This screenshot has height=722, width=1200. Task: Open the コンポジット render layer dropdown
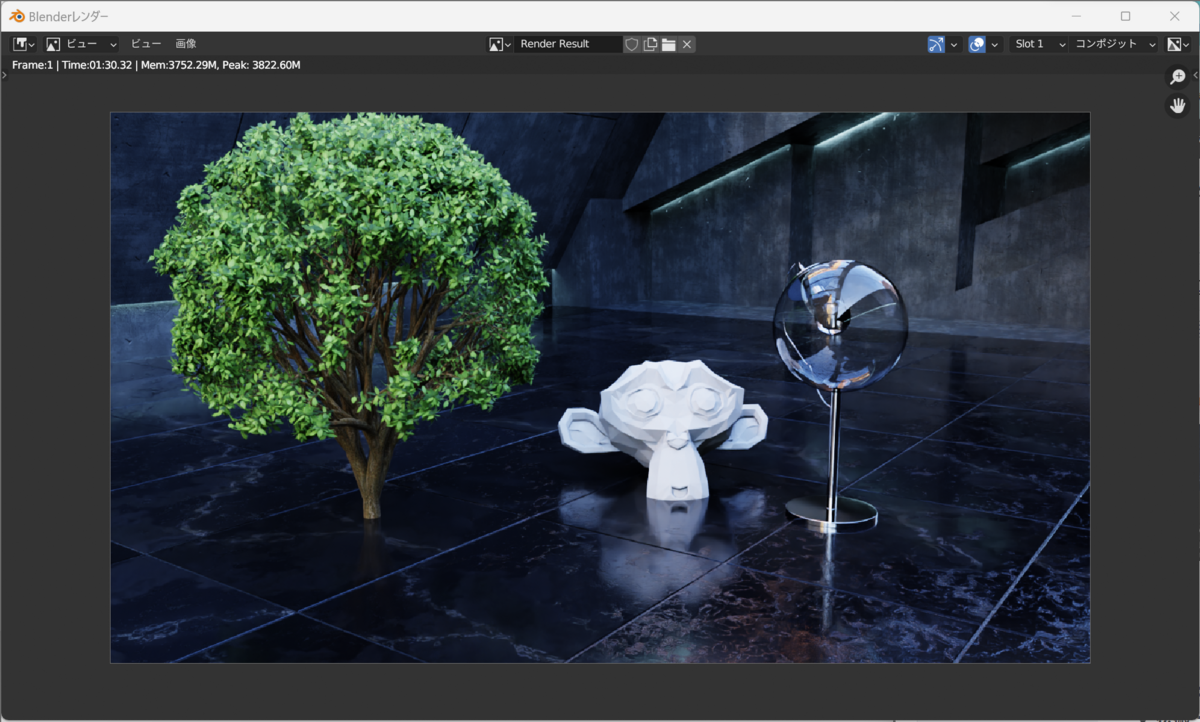1113,44
